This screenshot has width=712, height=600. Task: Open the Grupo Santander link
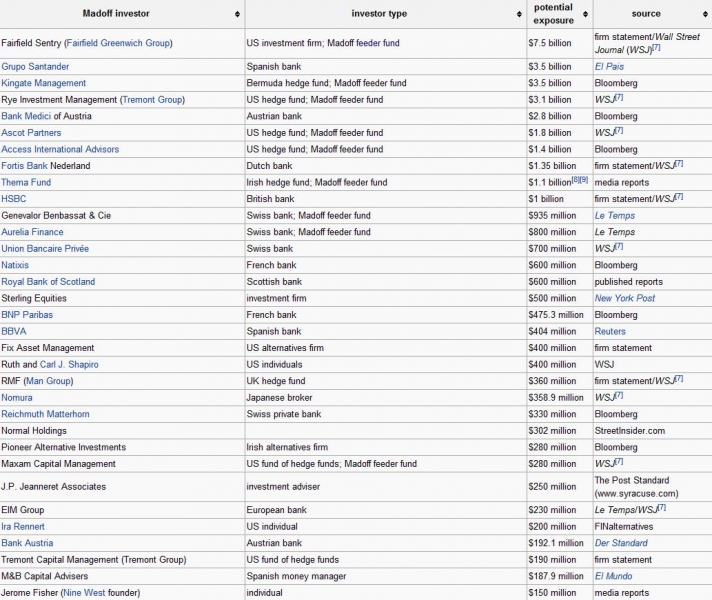point(35,66)
